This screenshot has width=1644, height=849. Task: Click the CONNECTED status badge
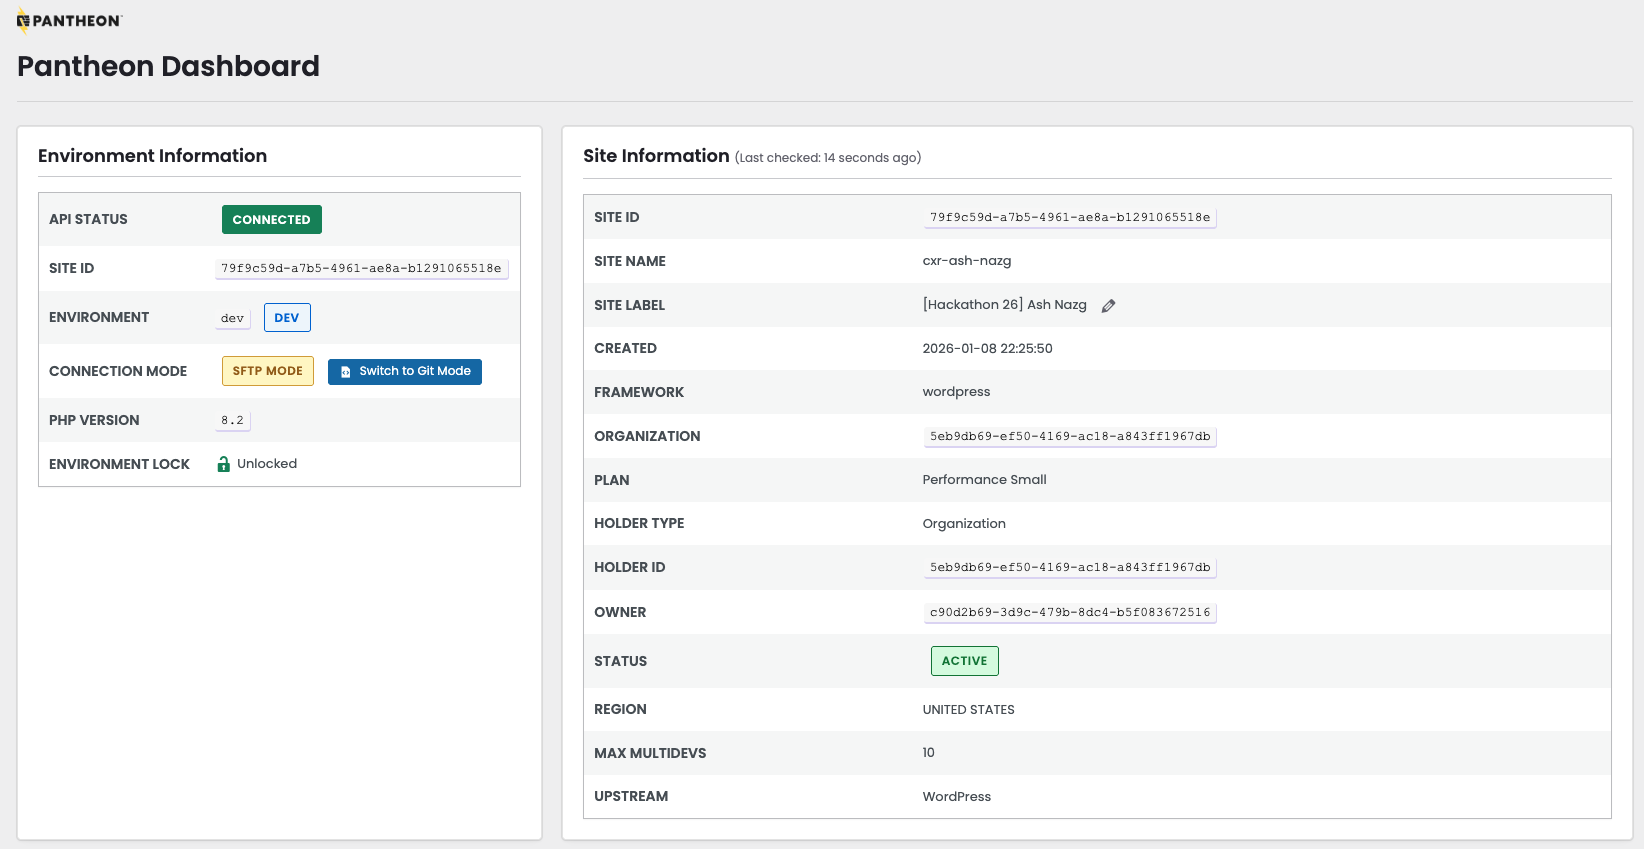click(272, 219)
